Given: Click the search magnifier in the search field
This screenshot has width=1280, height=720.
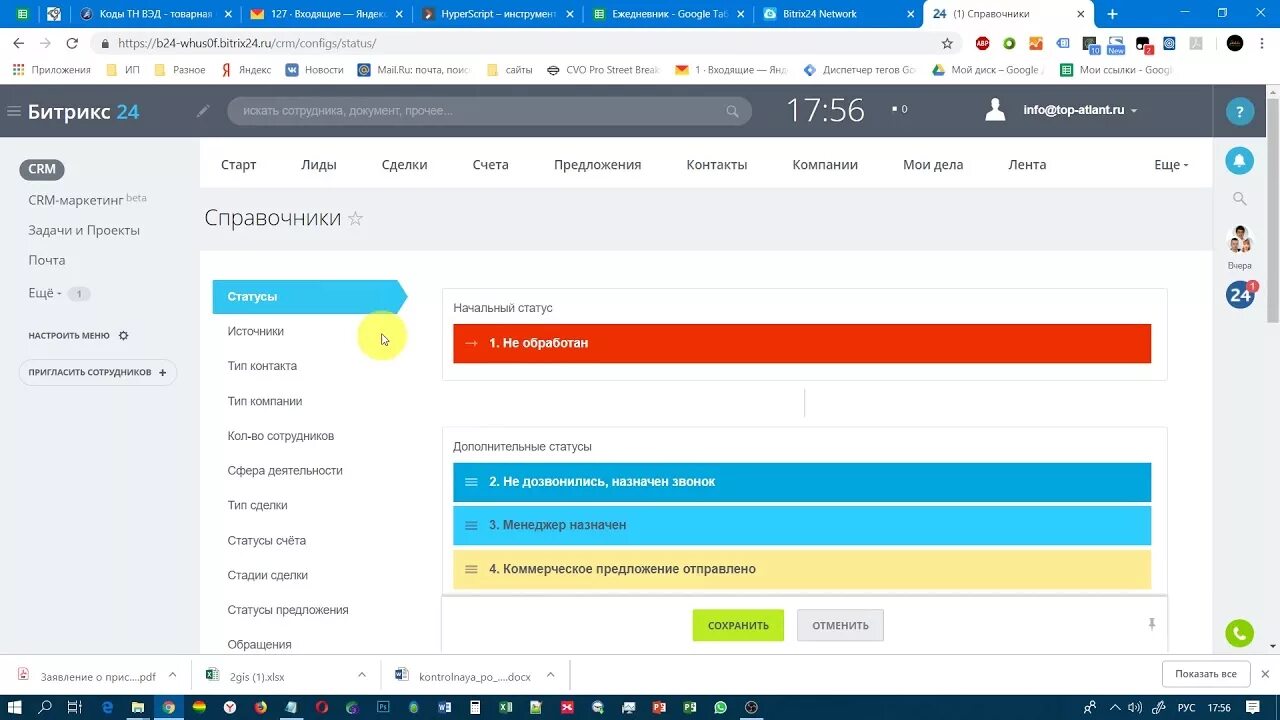Looking at the screenshot, I should click(x=733, y=111).
